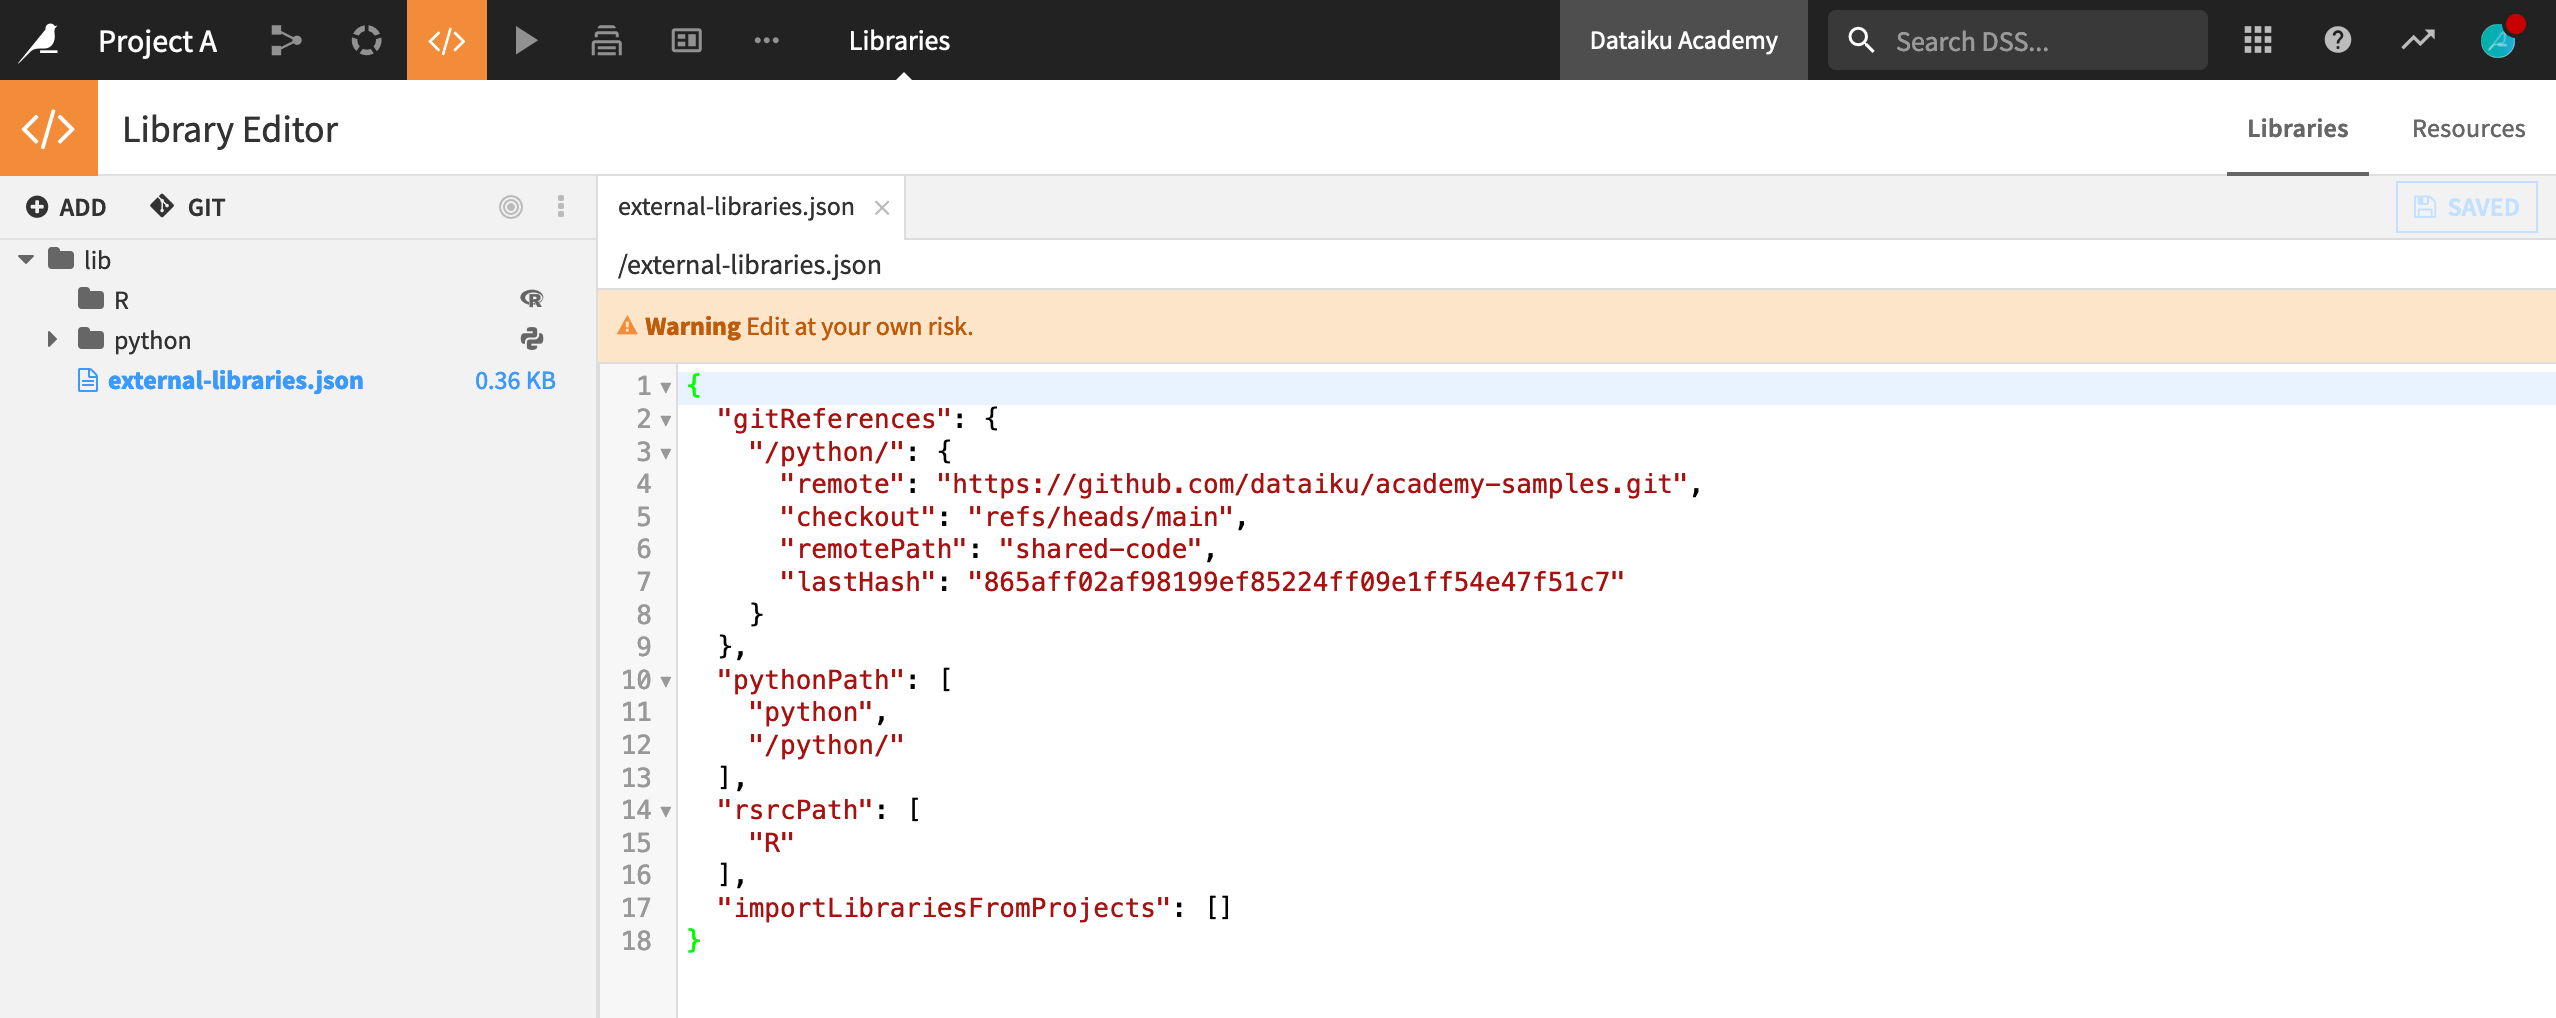Switch to the Resources tab
Viewport: 2556px width, 1018px height.
pos(2468,128)
